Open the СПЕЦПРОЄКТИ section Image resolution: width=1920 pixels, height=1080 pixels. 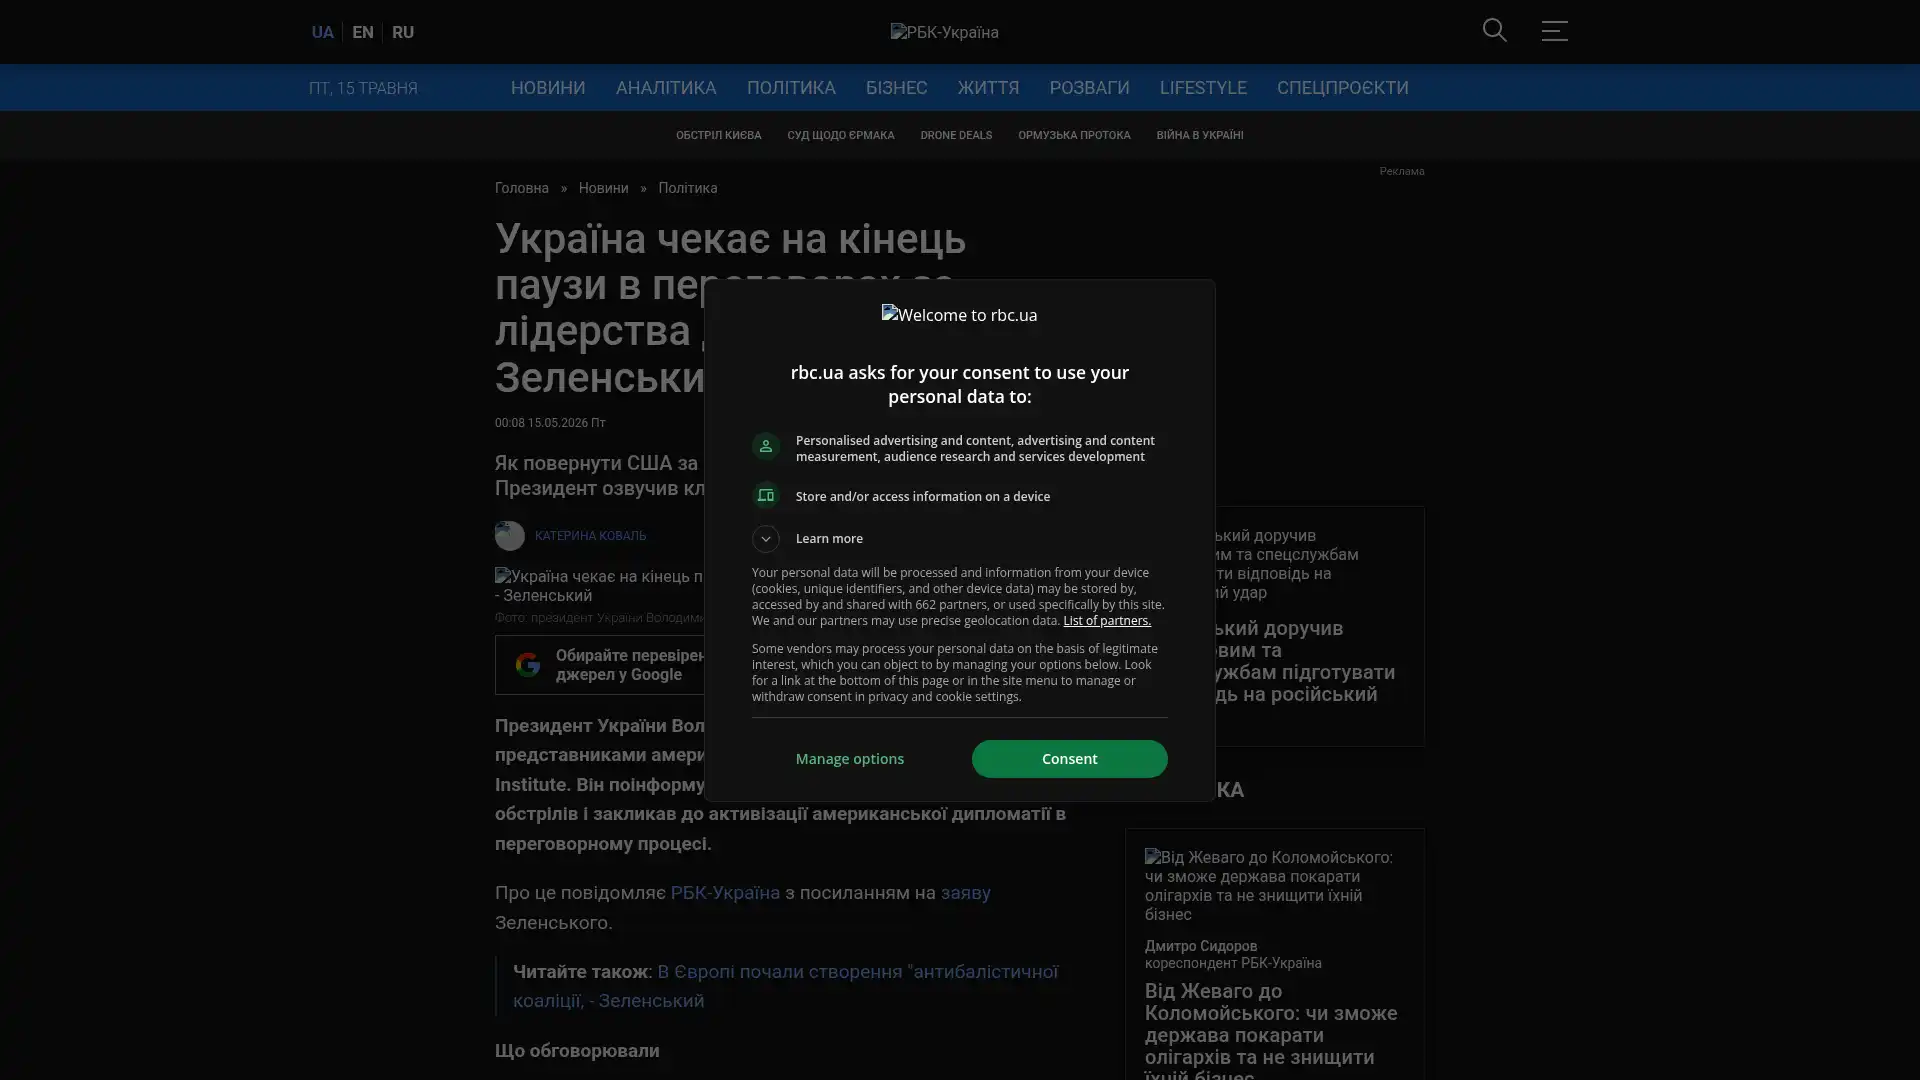click(1342, 88)
